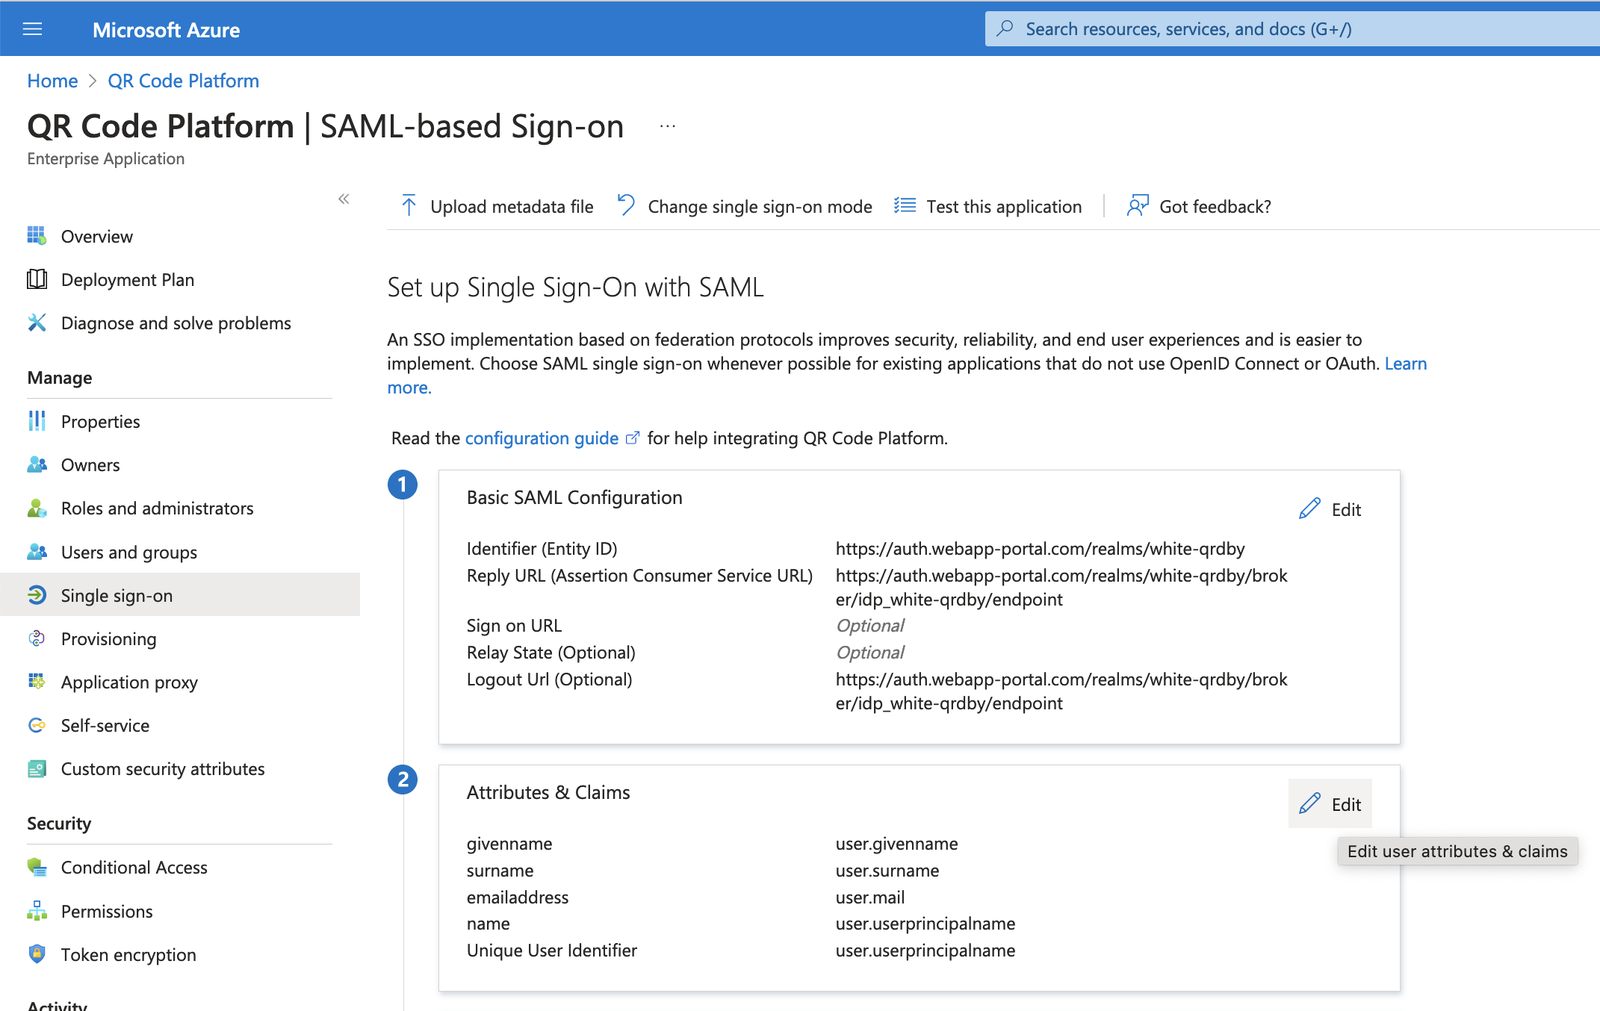Click the Roles and administrators icon
This screenshot has width=1600, height=1011.
(37, 508)
